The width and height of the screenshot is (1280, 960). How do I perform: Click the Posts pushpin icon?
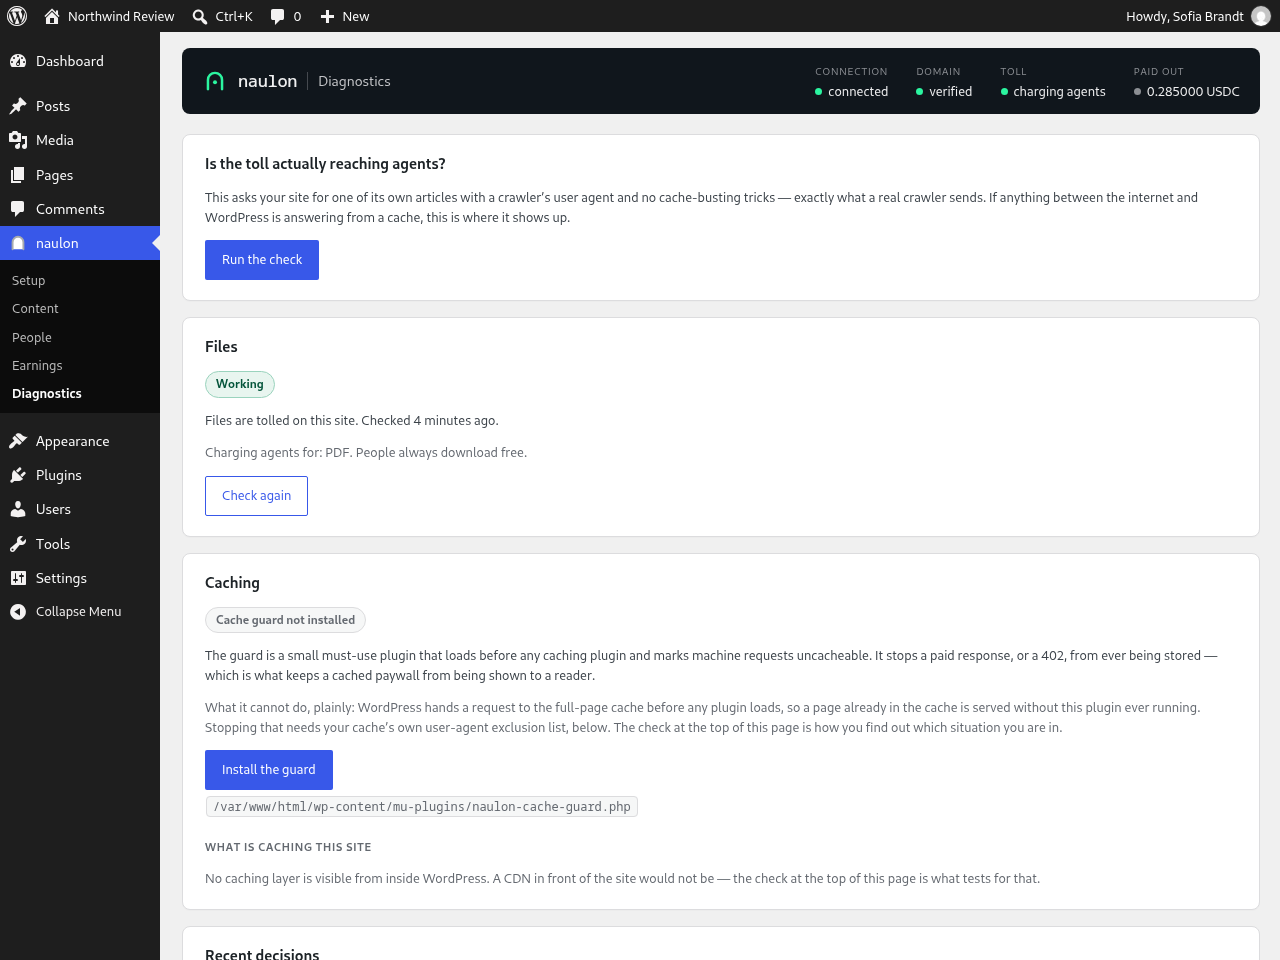[18, 106]
